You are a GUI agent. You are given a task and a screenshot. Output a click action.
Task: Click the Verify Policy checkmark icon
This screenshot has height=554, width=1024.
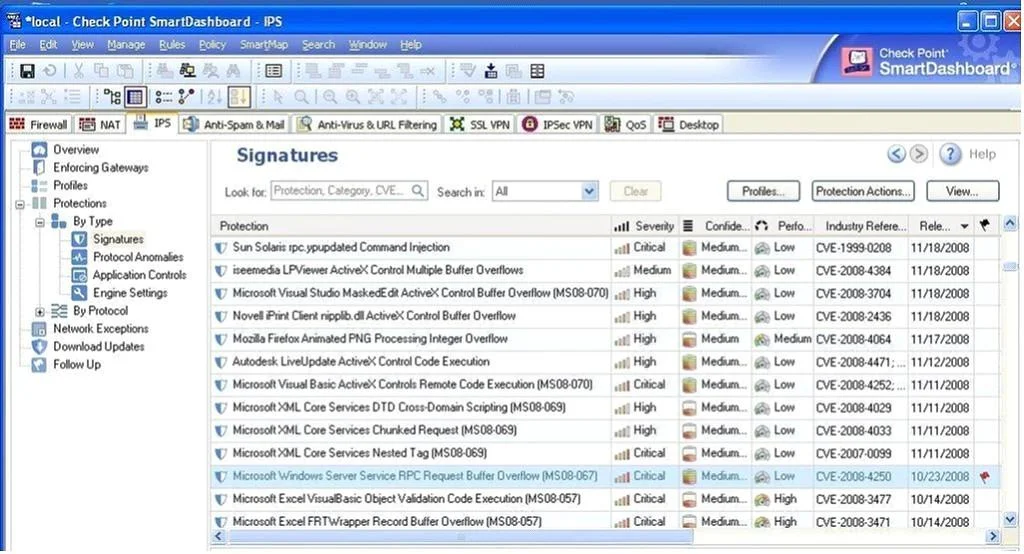tap(468, 71)
